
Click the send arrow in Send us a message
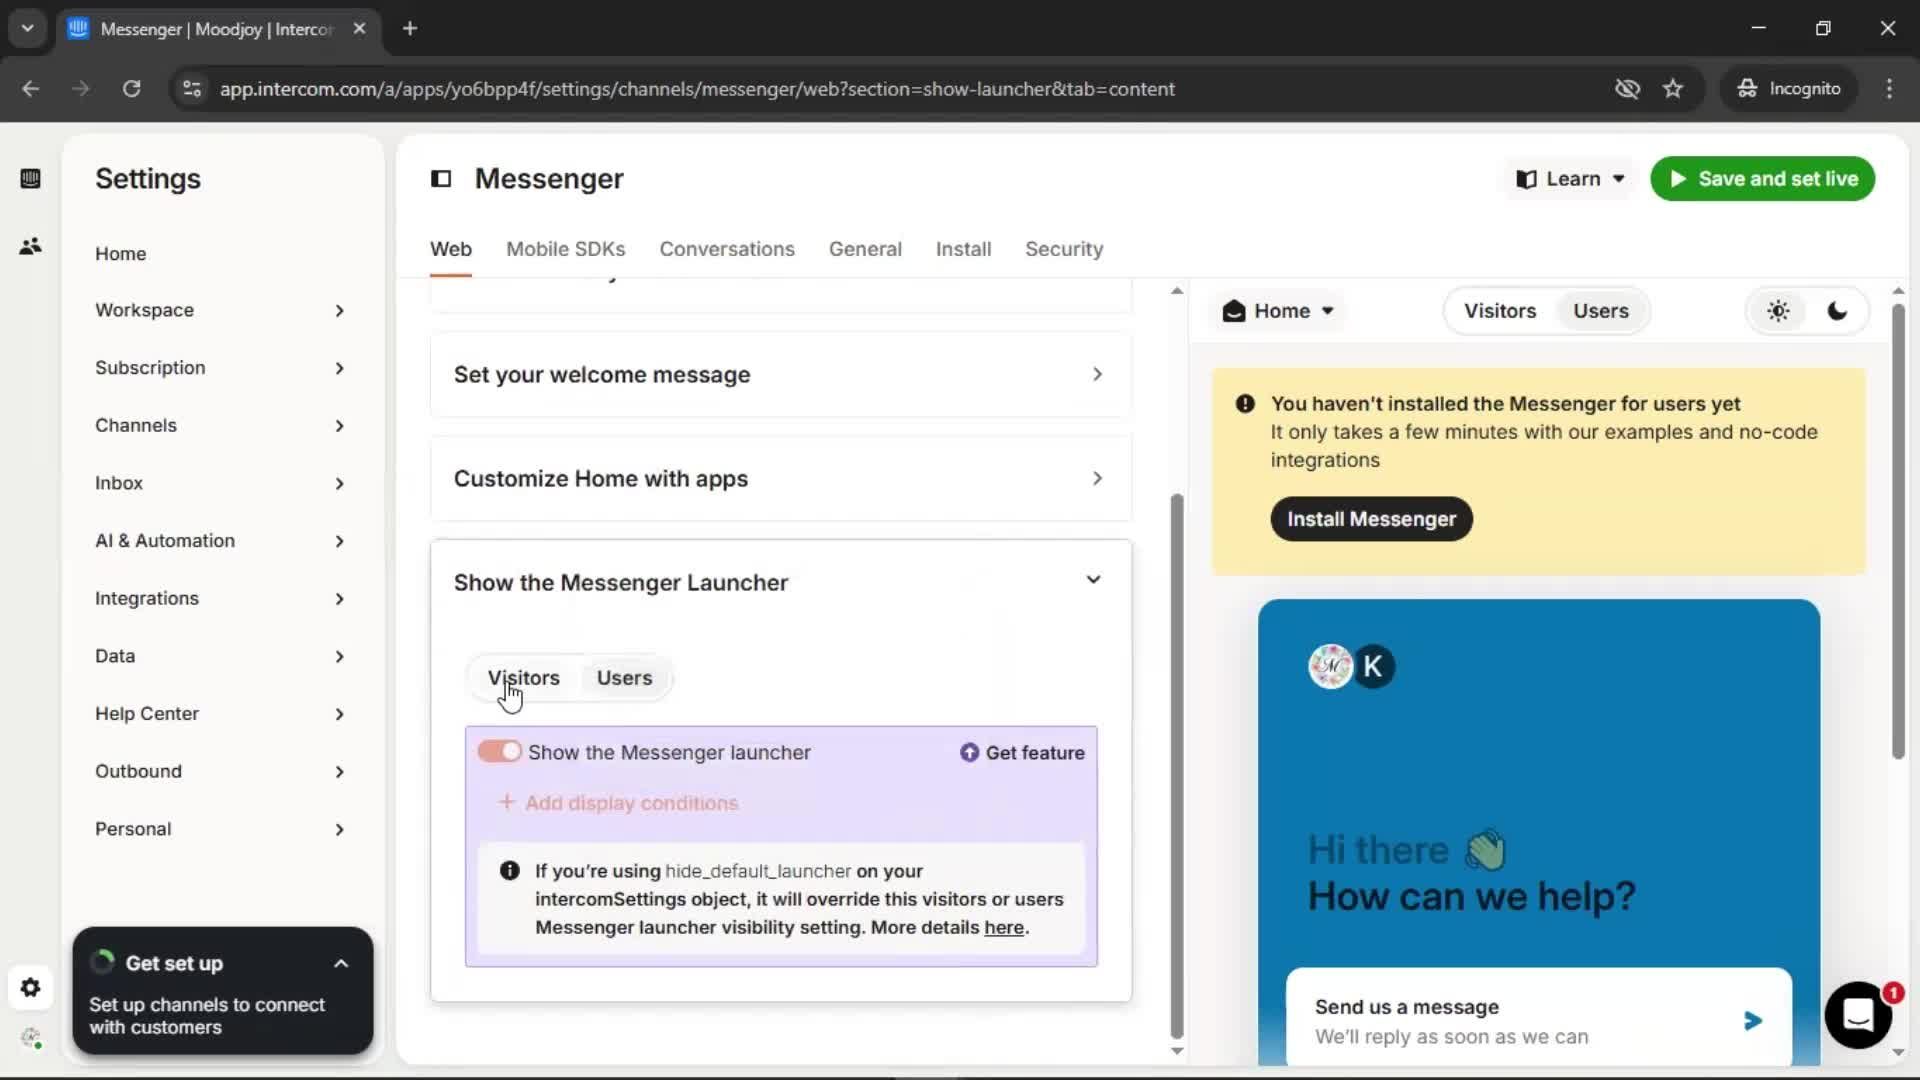[x=1753, y=1021]
